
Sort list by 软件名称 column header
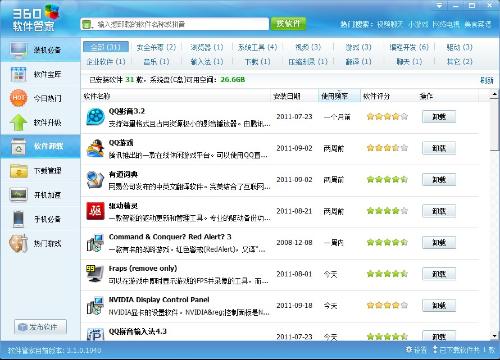[175, 96]
